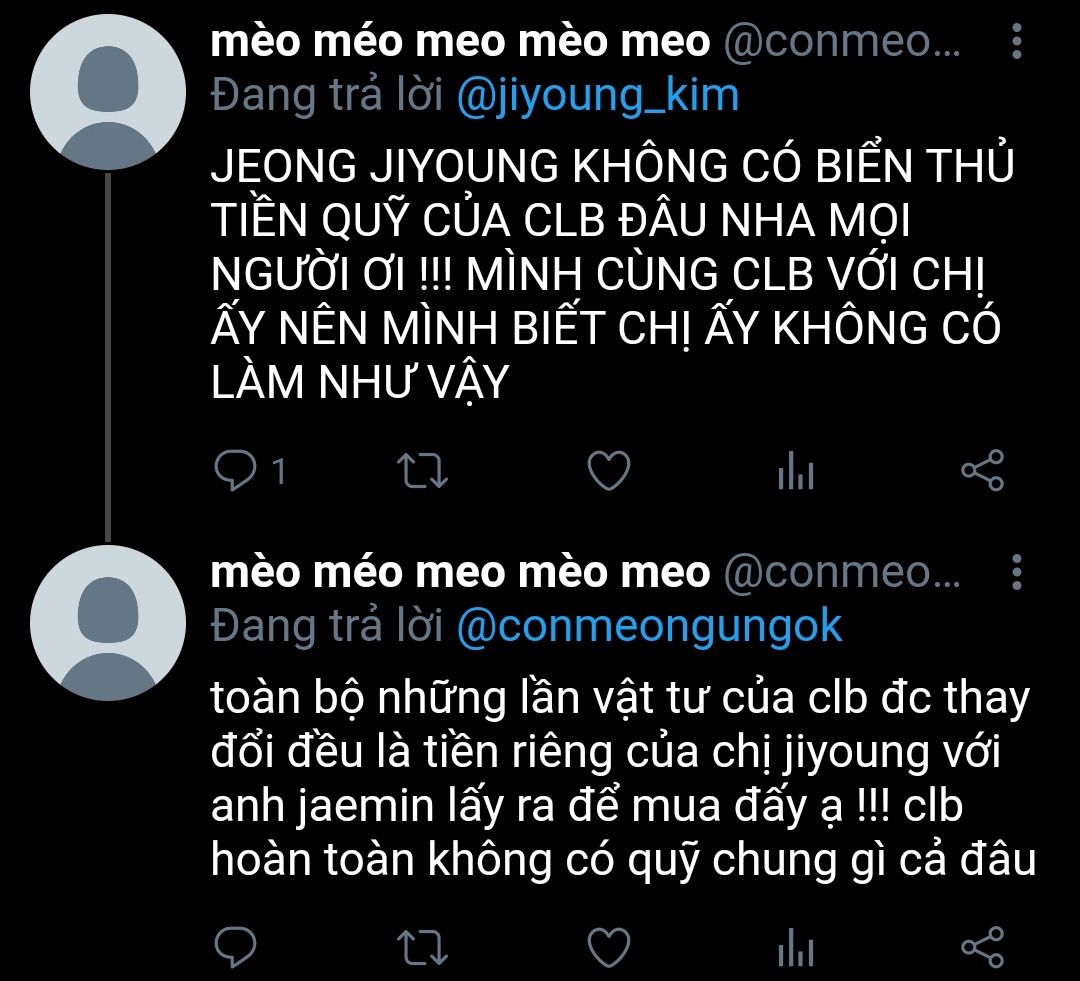Open more options menu on second tweet
The image size is (1080, 981).
(1017, 572)
